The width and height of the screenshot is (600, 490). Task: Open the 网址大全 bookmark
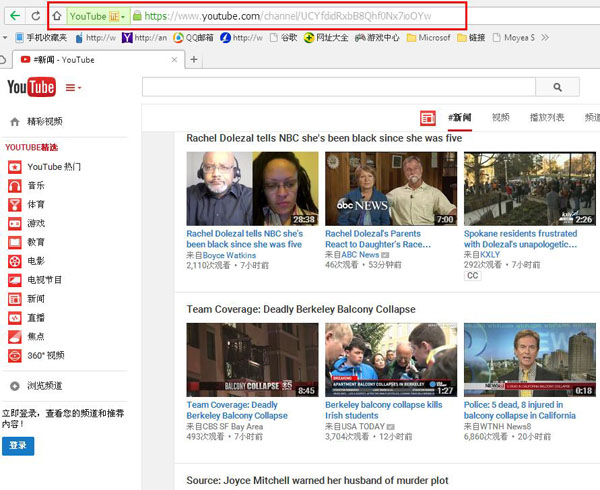point(326,37)
